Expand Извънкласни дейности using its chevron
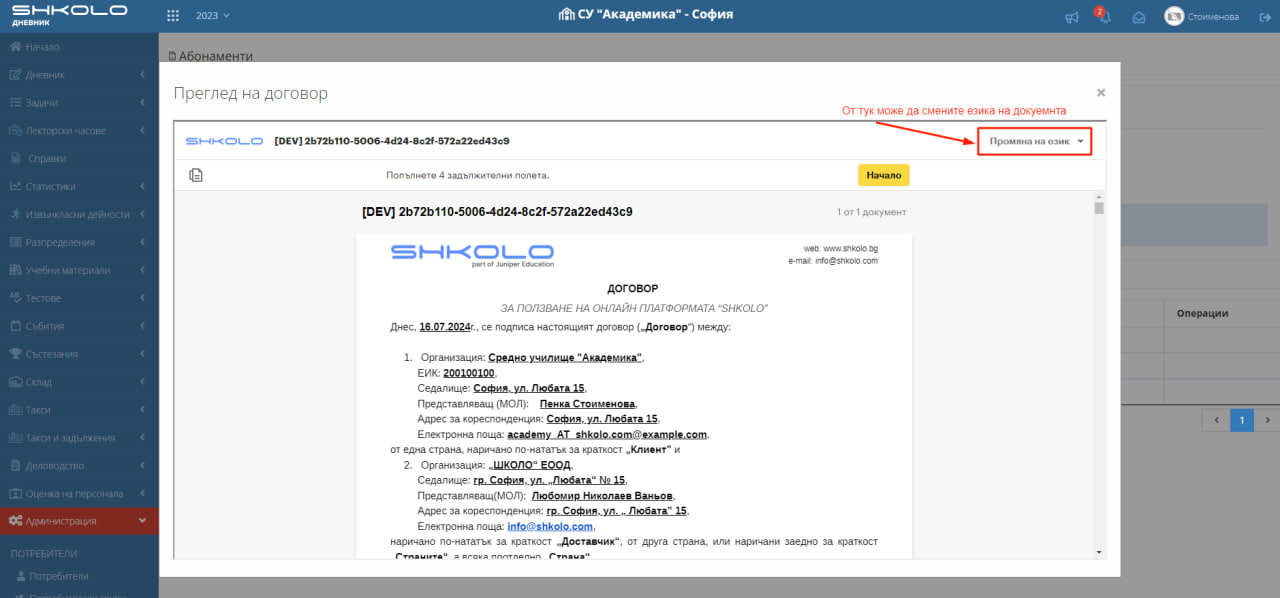The width and height of the screenshot is (1280, 598). (143, 214)
